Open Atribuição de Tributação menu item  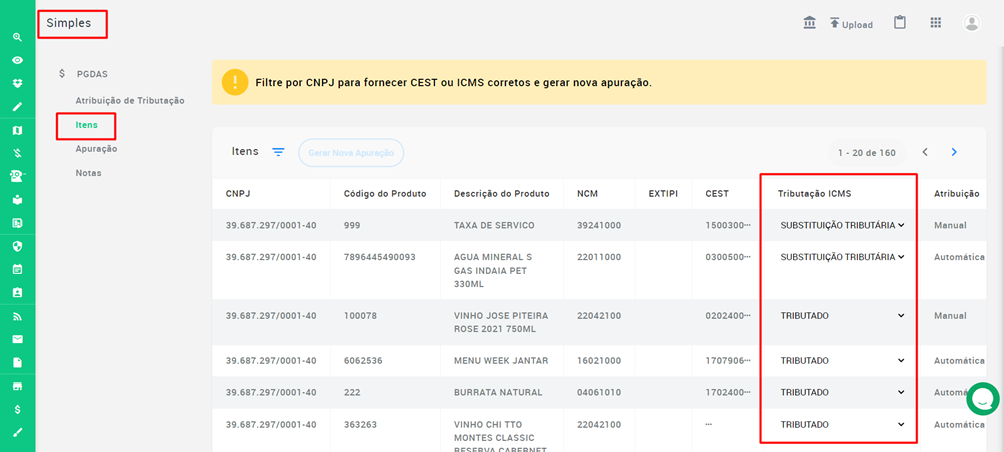(x=130, y=101)
